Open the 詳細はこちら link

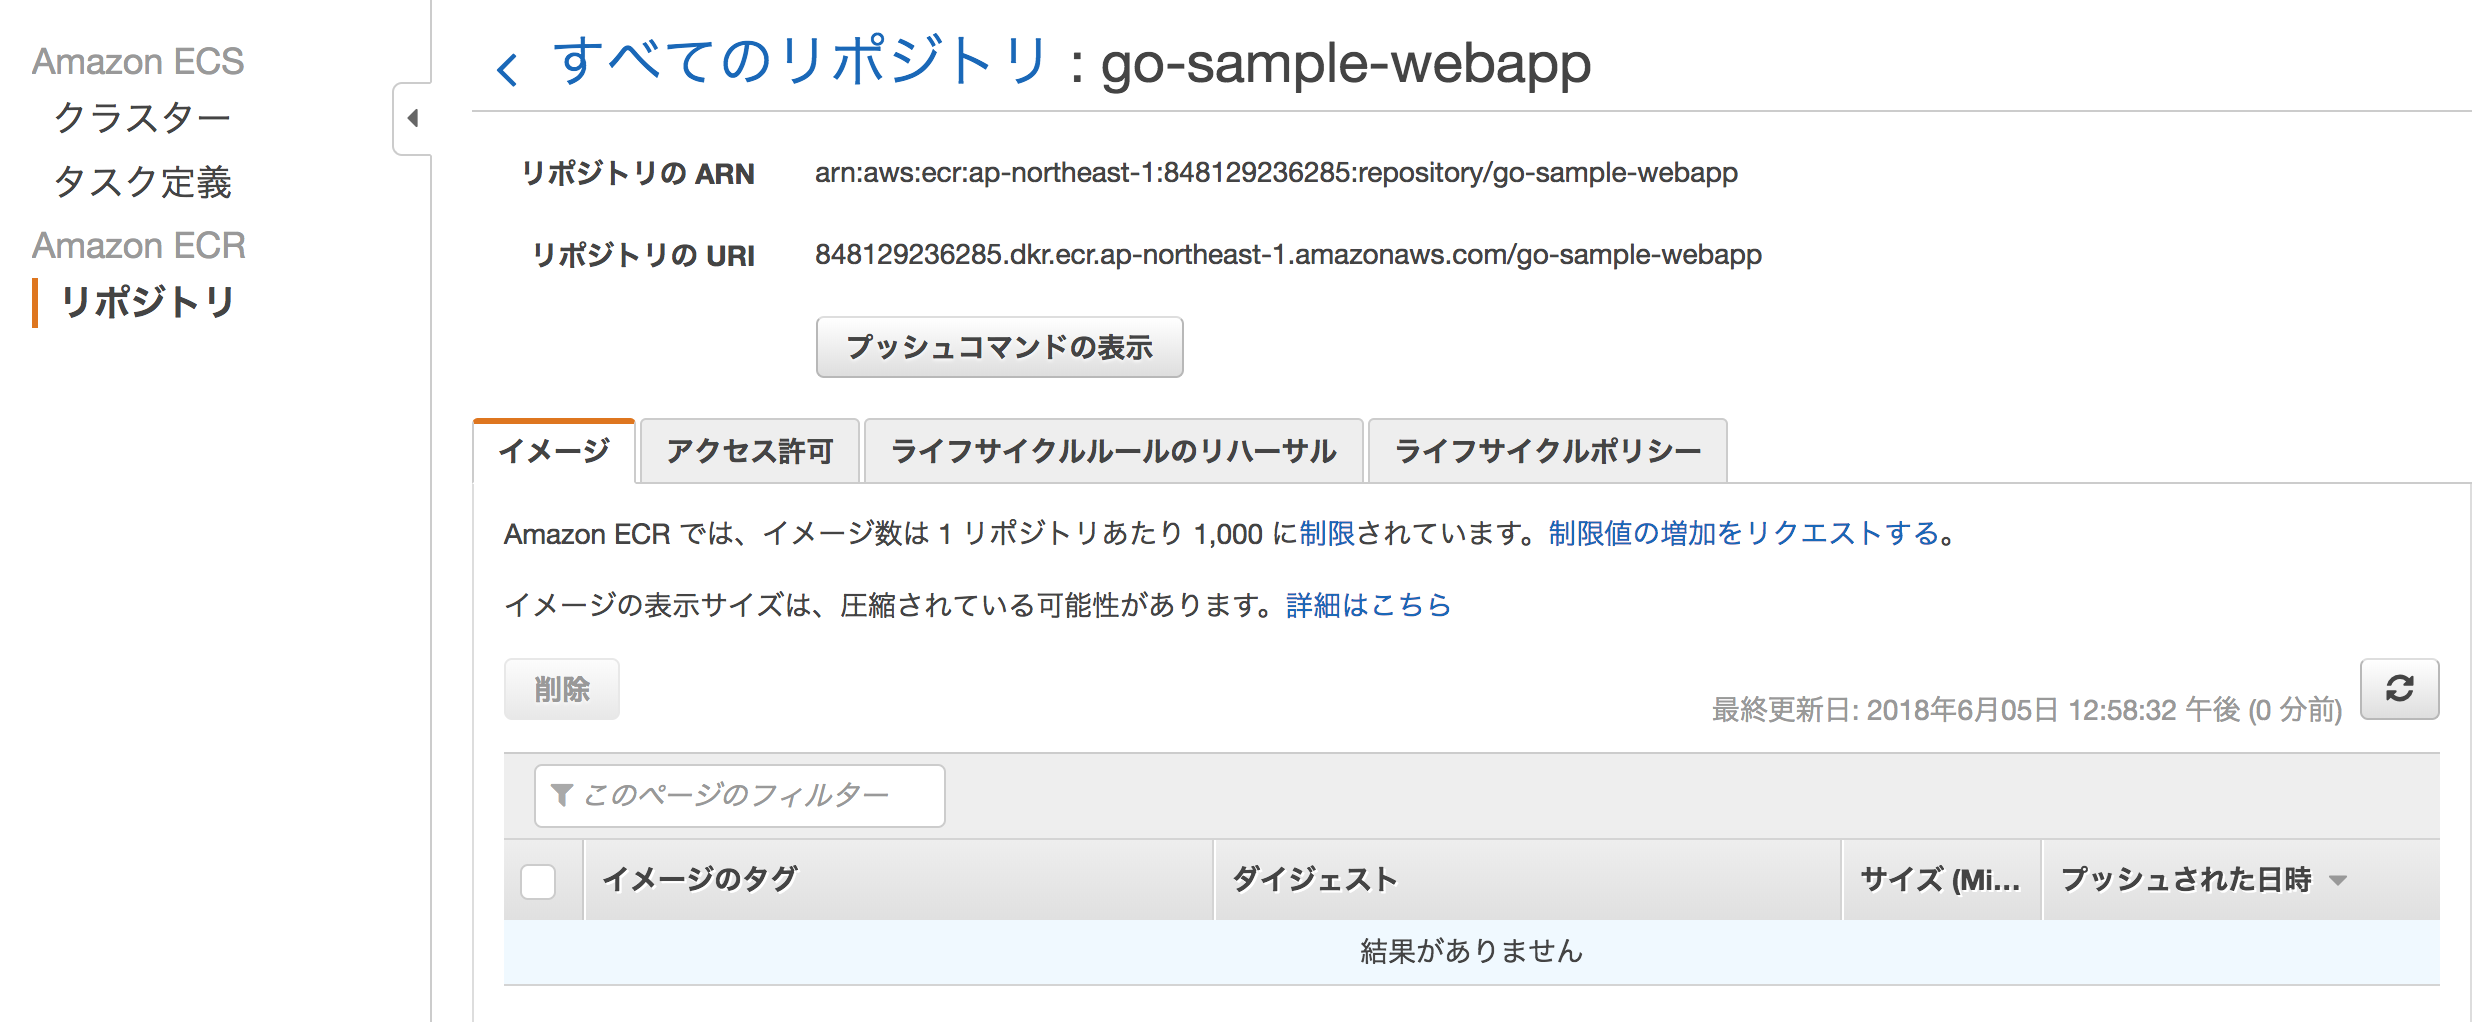[x=1368, y=605]
